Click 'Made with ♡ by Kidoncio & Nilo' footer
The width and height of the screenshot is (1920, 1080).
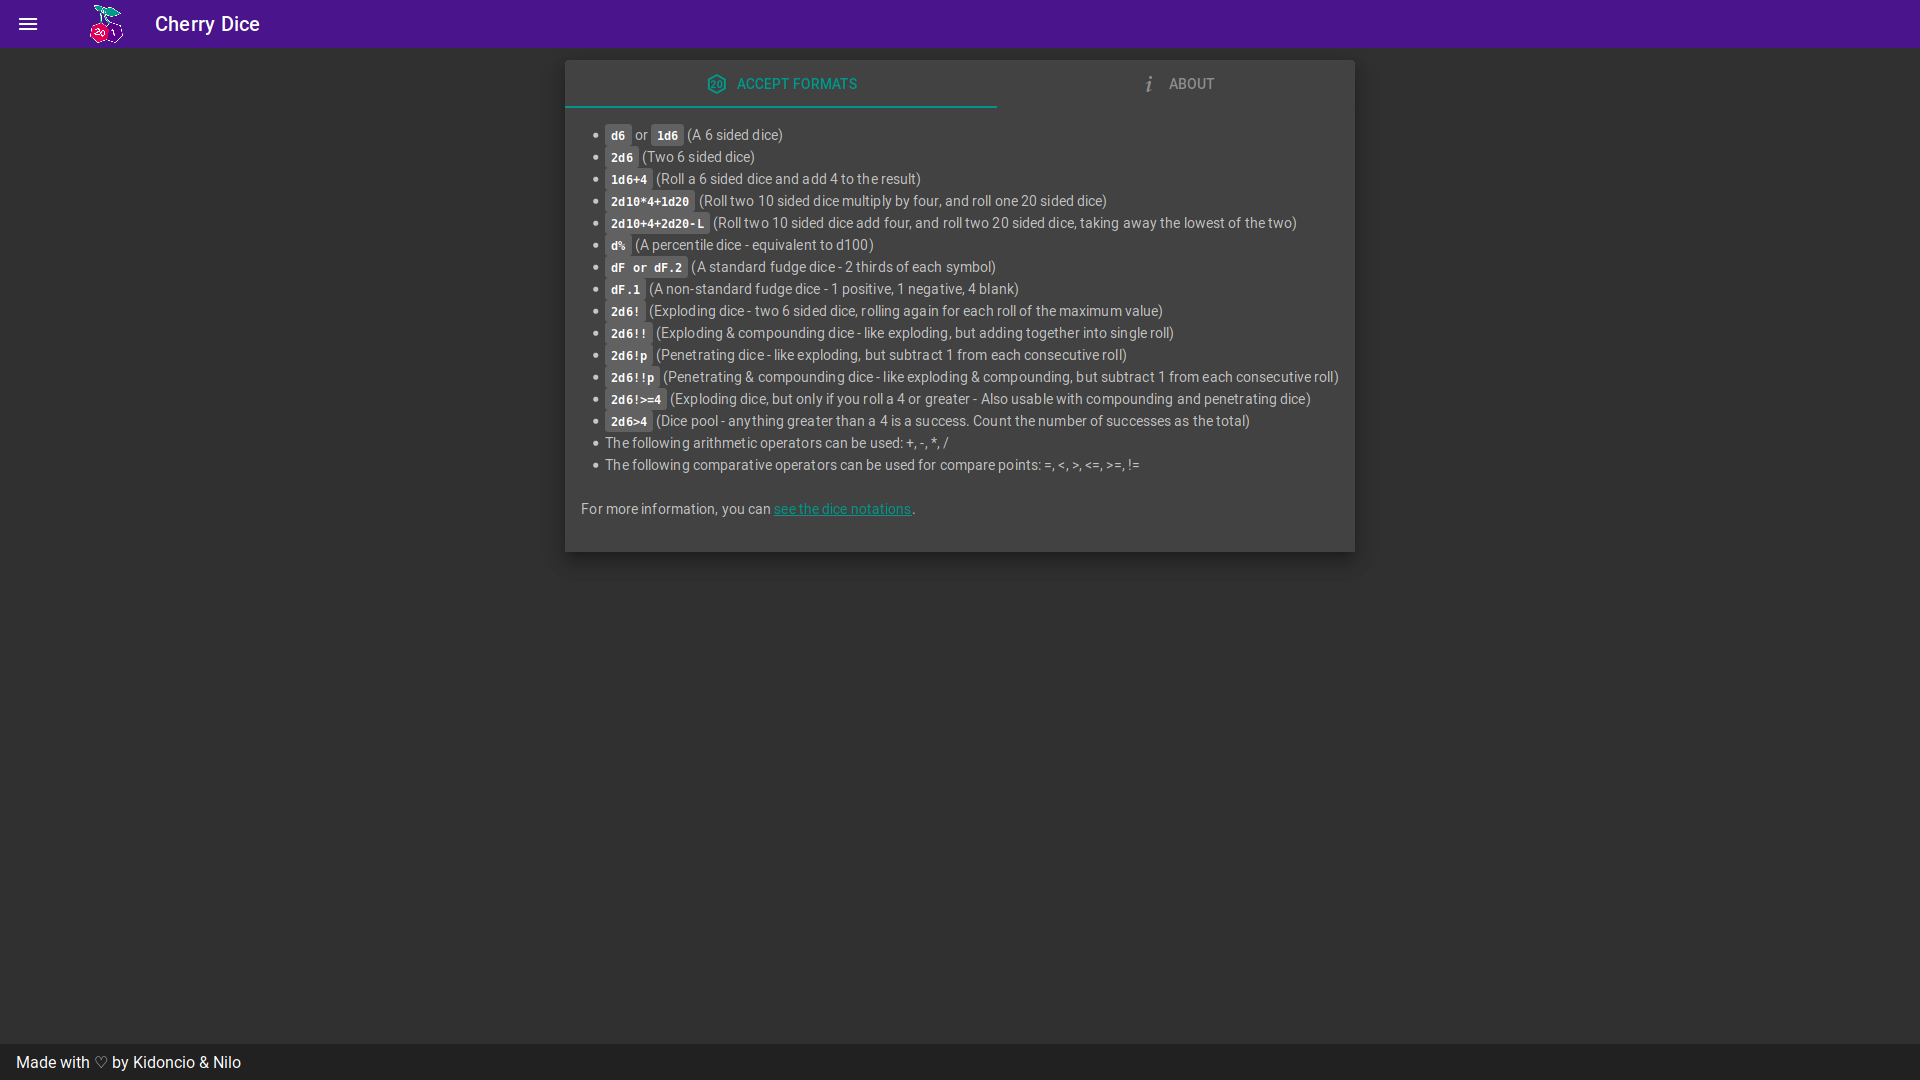[x=128, y=1062]
